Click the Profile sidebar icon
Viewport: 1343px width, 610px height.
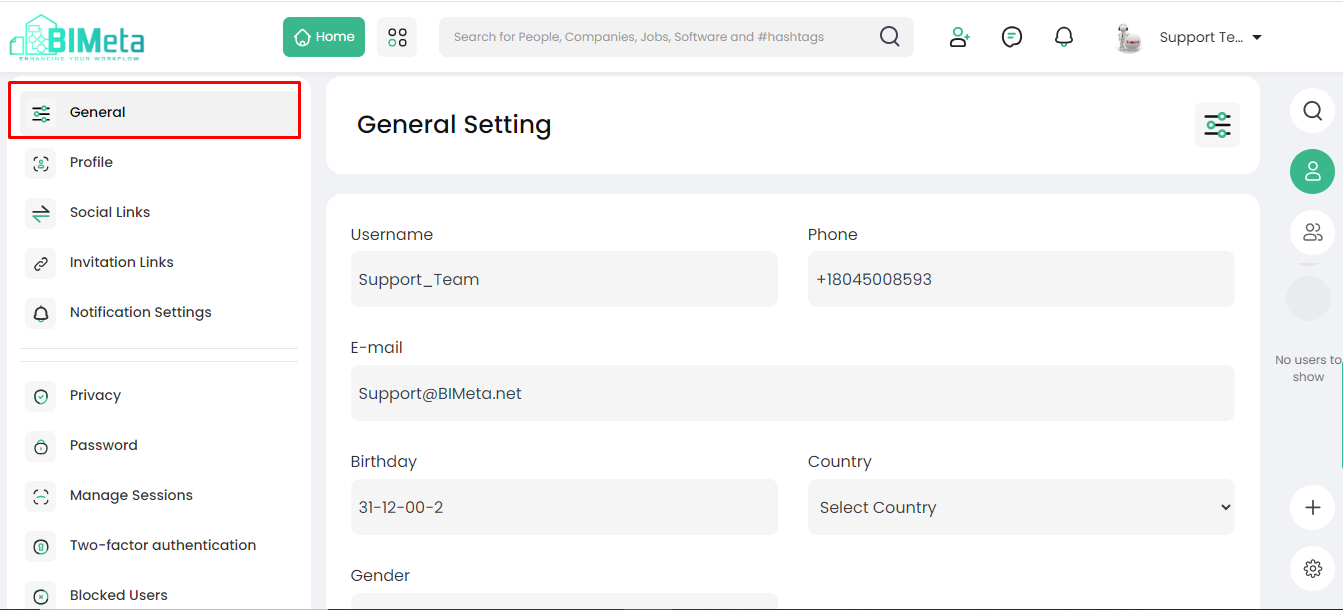click(x=41, y=163)
